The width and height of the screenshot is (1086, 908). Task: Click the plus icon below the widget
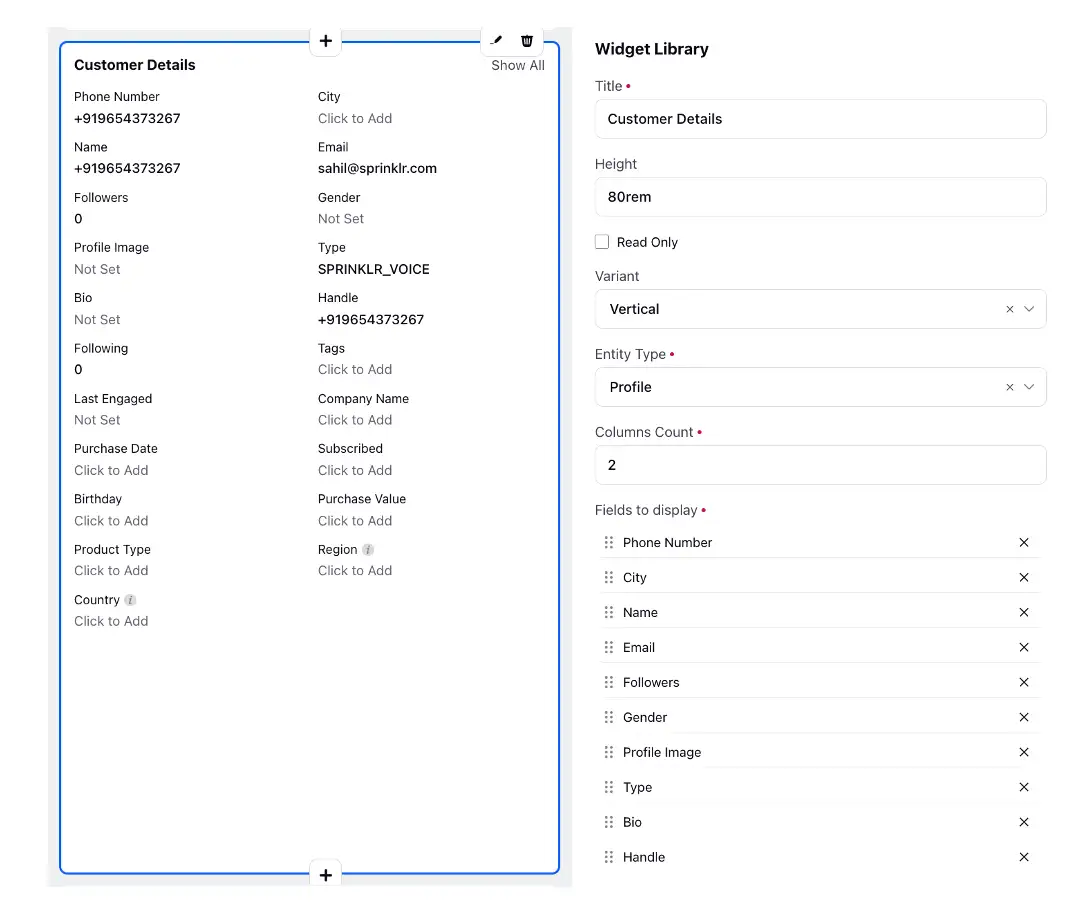(x=325, y=874)
